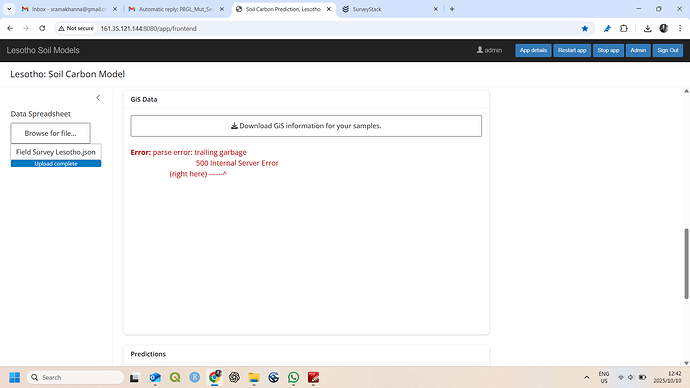Click Restart app button
Image resolution: width=690 pixels, height=388 pixels.
pyautogui.click(x=572, y=50)
